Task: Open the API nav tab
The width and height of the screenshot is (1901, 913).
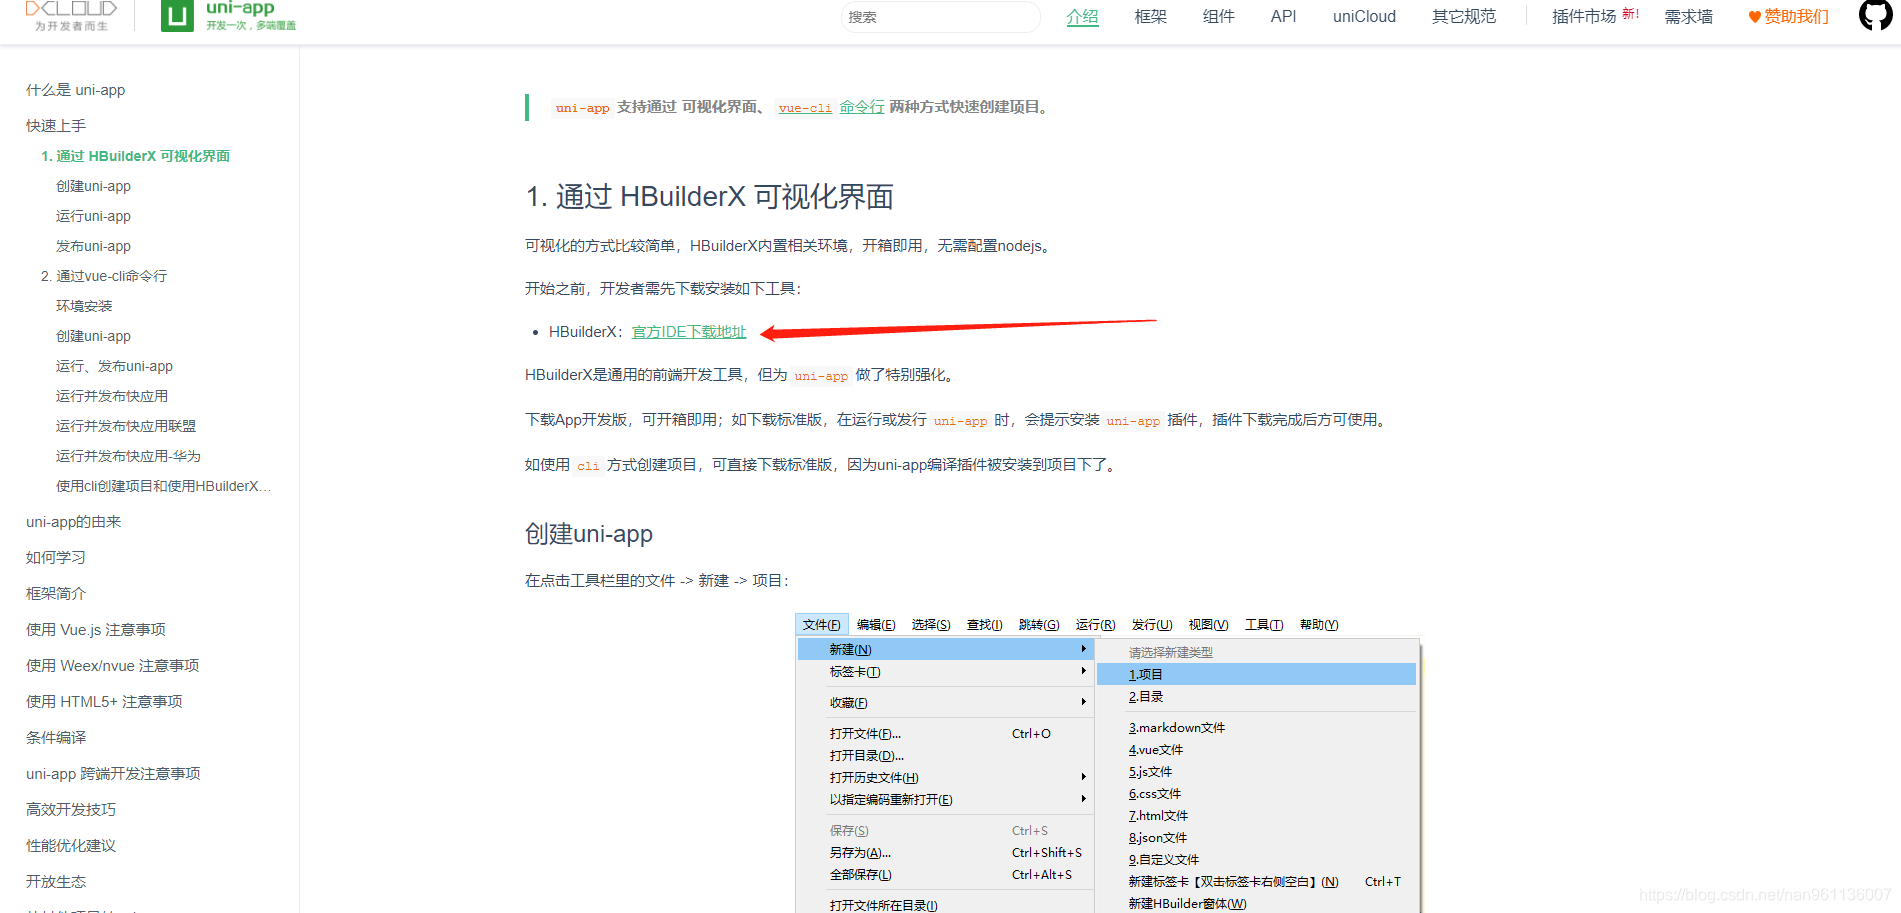Action: 1283,17
